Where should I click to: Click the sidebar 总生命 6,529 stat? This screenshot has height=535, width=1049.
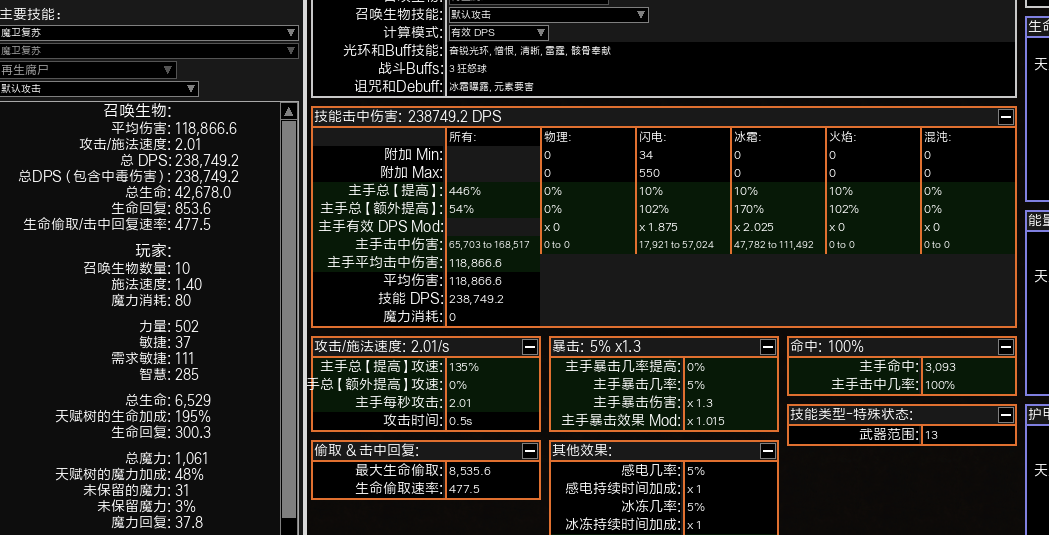[x=168, y=401]
